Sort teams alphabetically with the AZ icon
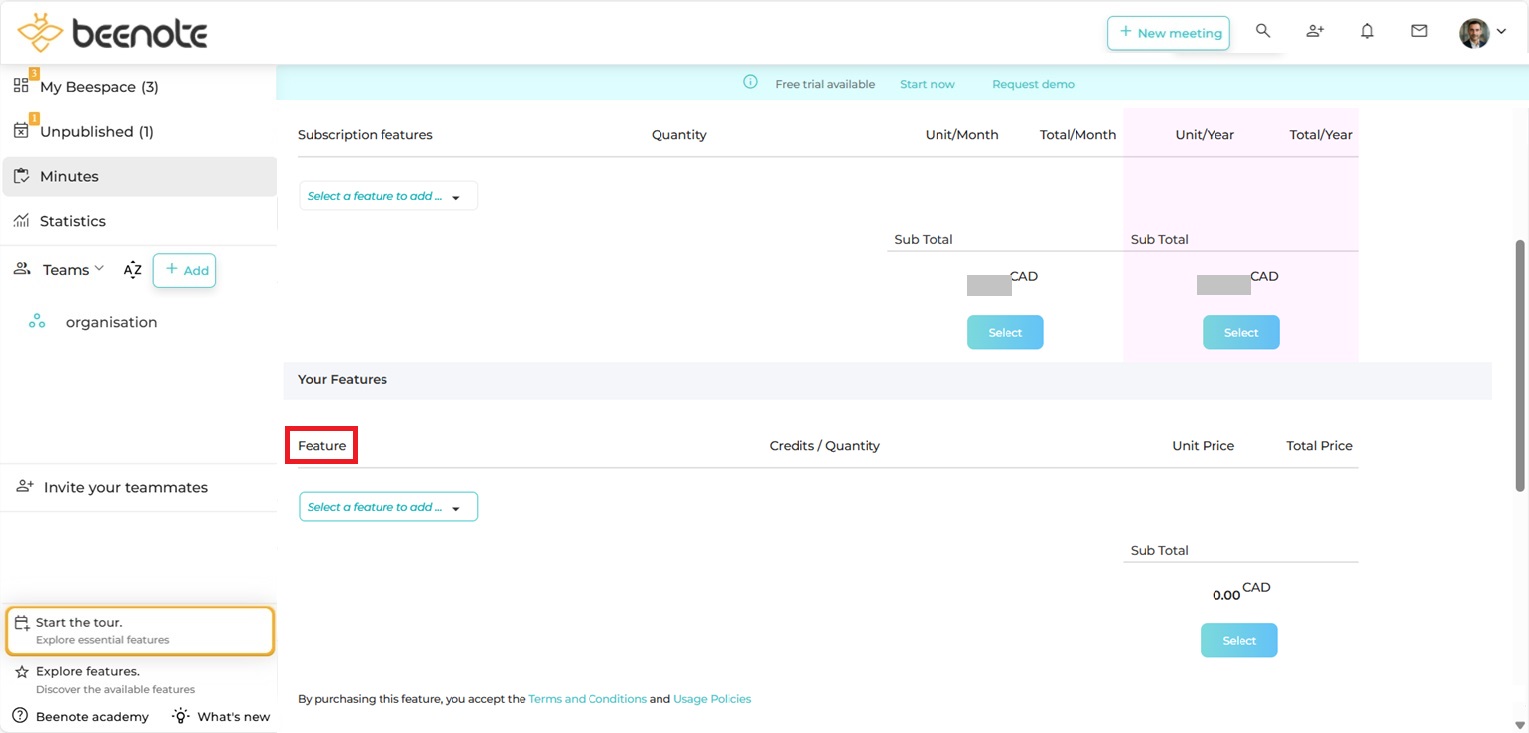The image size is (1529, 733). click(132, 269)
